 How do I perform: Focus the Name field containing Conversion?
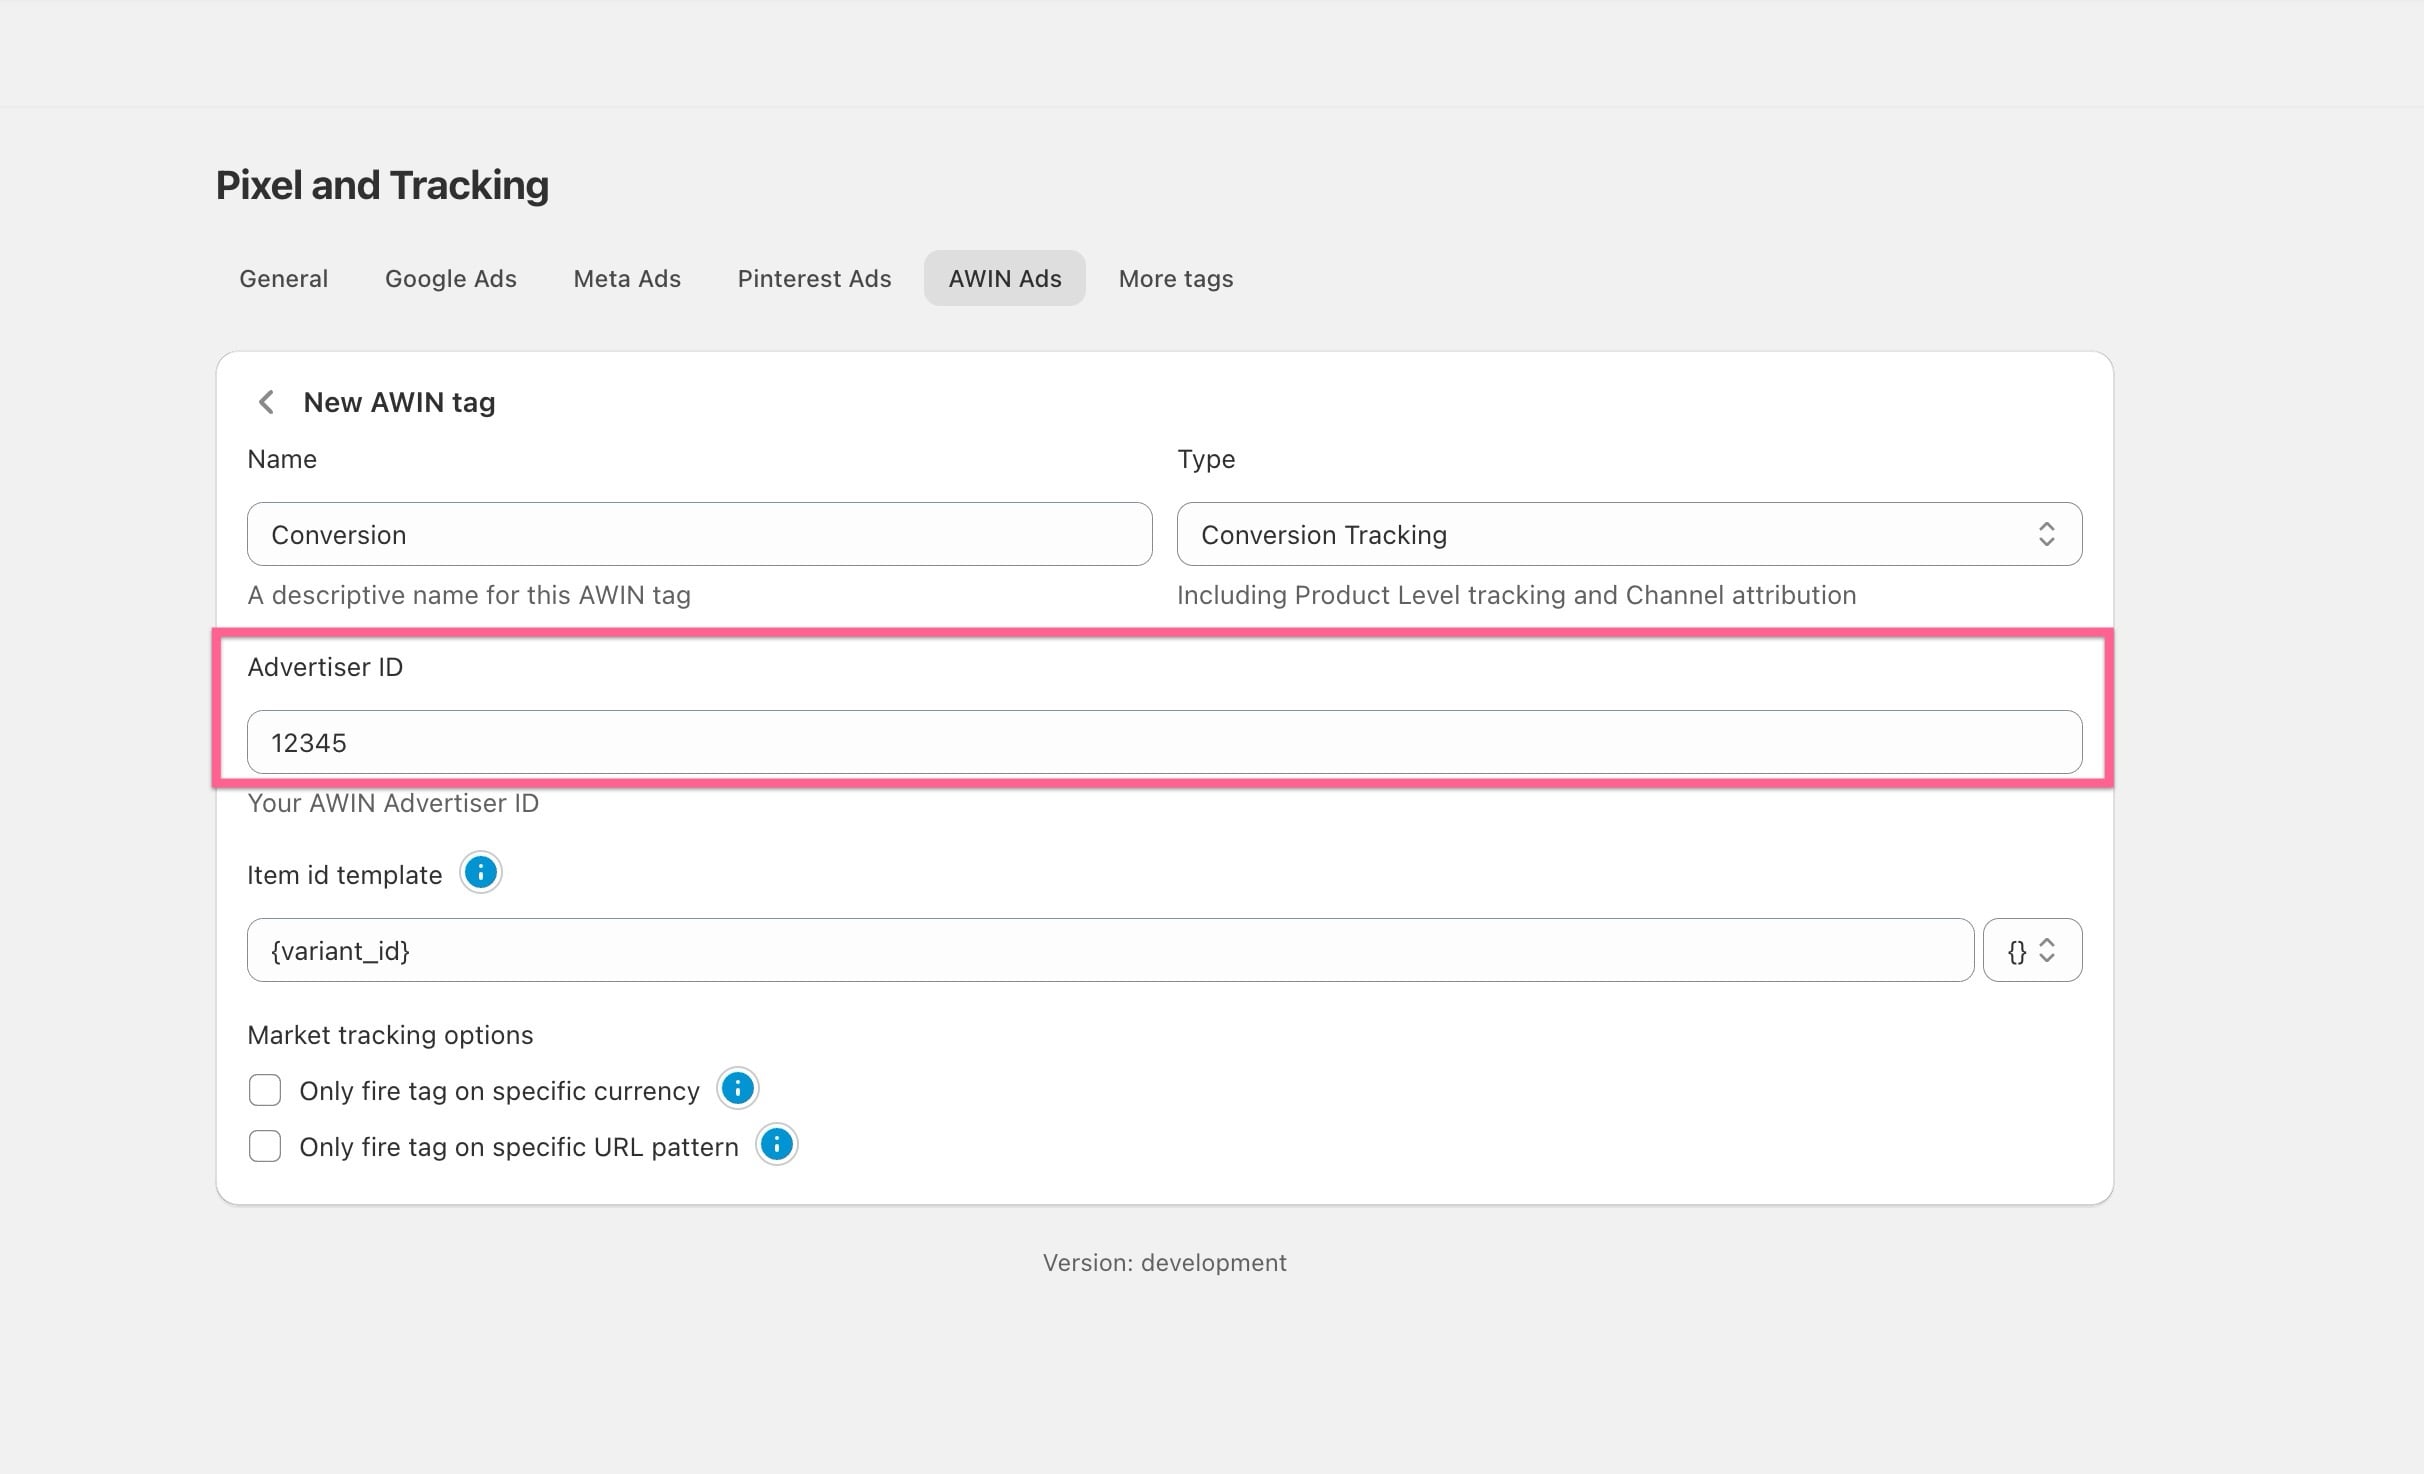pos(699,534)
